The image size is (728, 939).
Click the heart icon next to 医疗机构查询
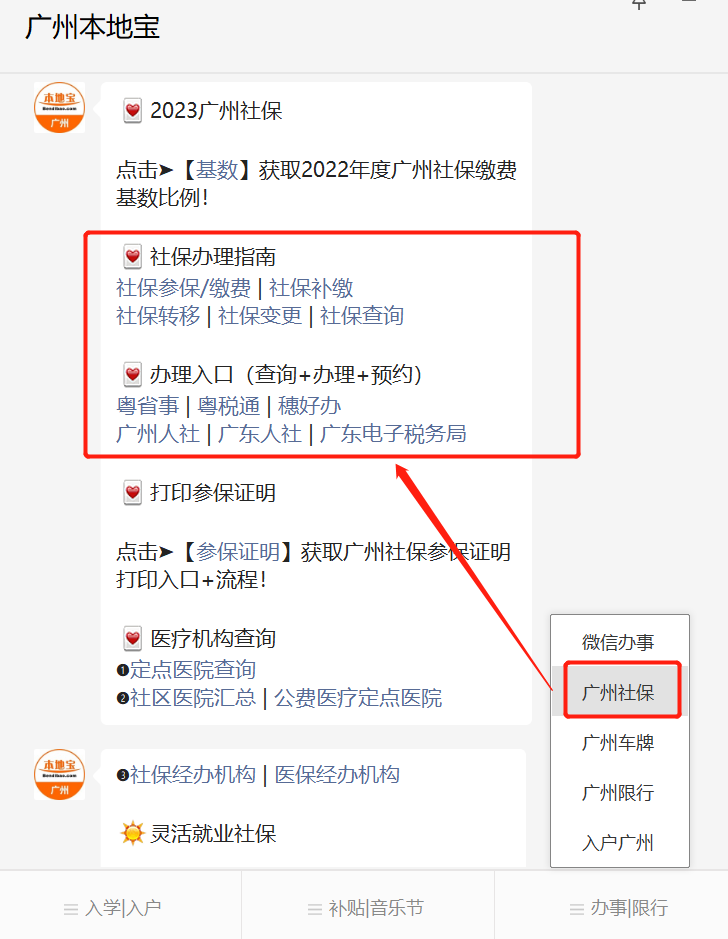132,638
